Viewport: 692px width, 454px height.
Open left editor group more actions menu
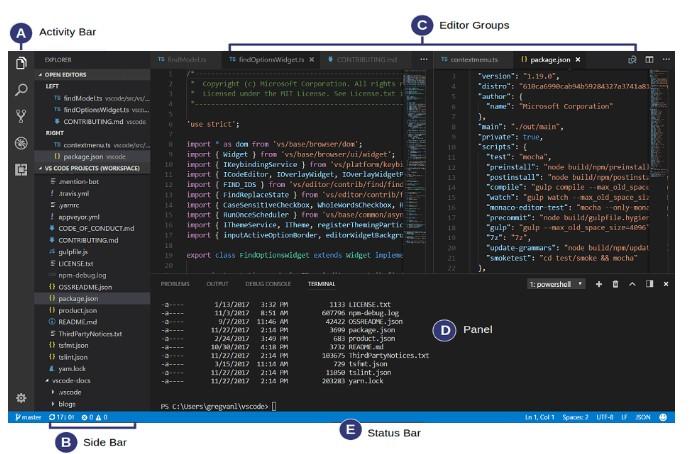(x=424, y=59)
